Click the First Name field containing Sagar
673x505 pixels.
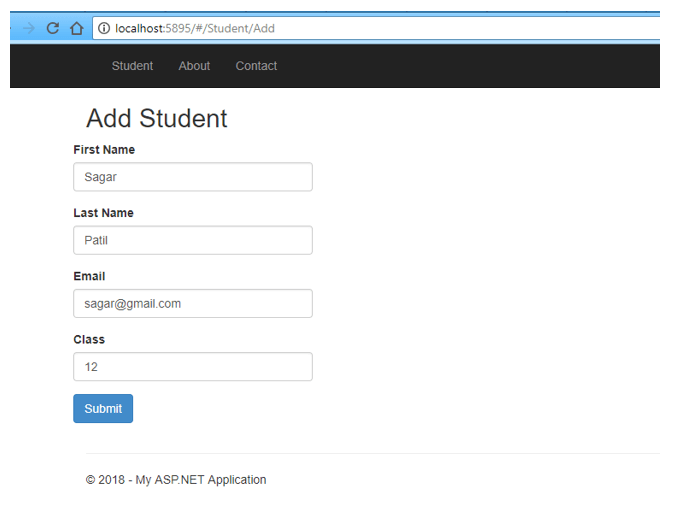[x=193, y=177]
